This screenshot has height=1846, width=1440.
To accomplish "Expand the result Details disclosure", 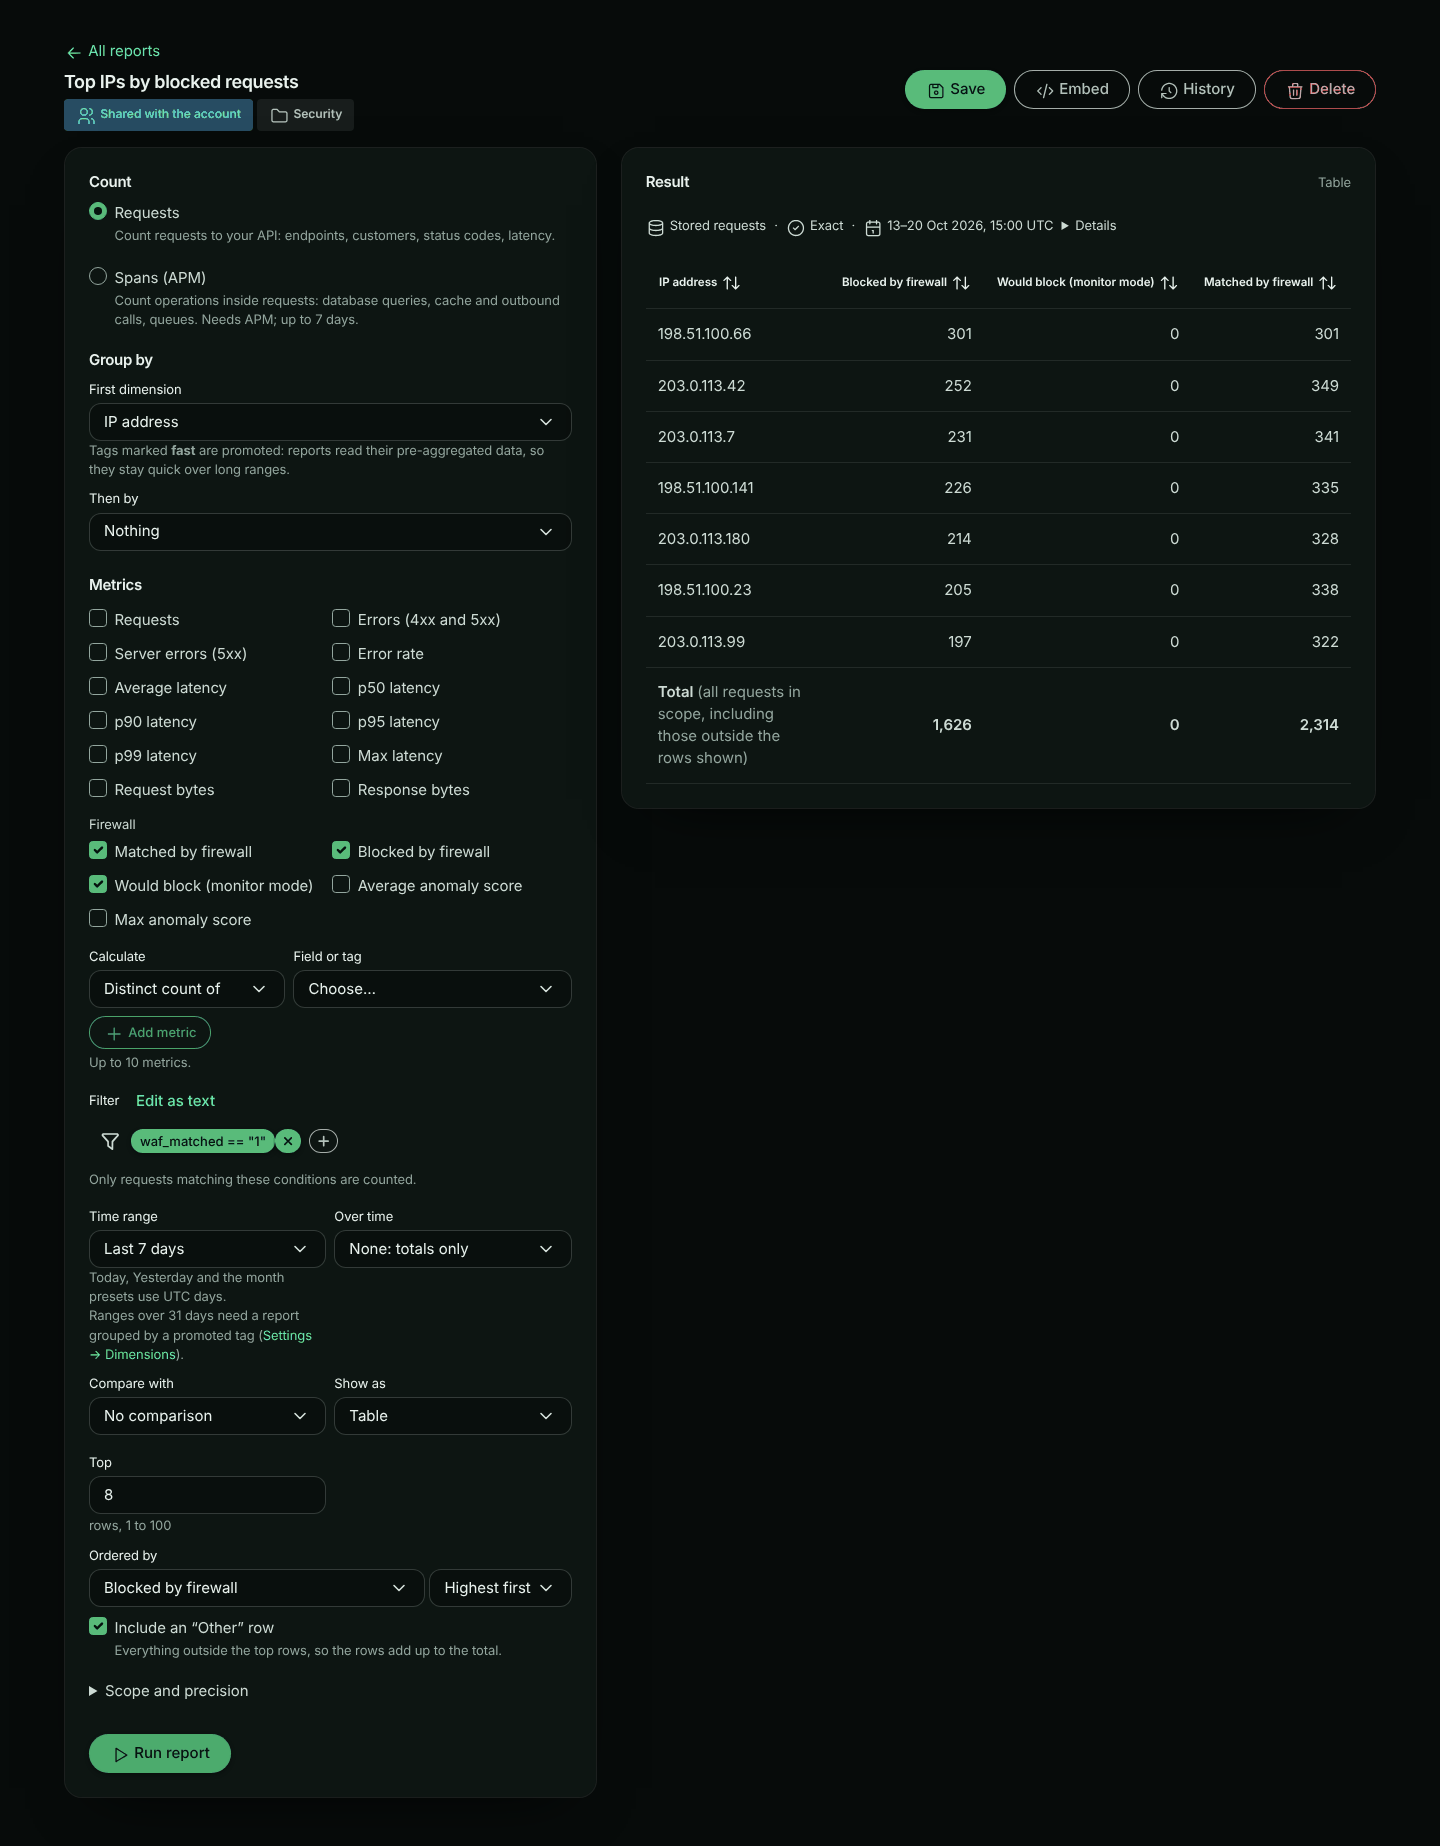I will [1088, 226].
